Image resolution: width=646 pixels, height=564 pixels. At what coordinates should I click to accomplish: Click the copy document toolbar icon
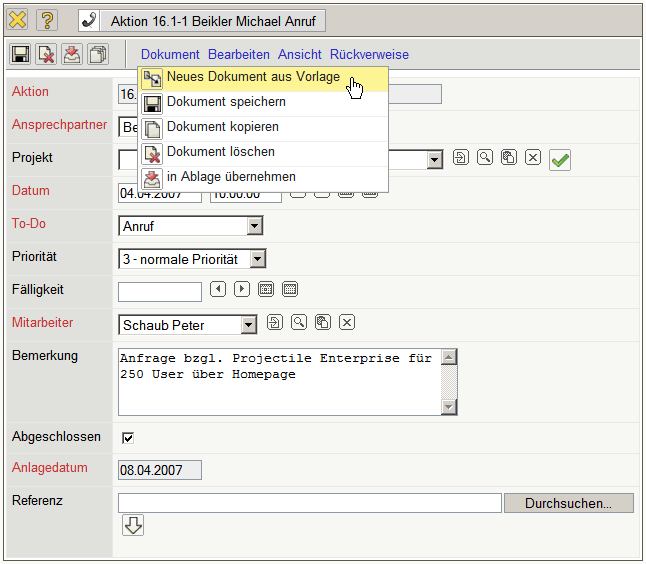point(98,55)
